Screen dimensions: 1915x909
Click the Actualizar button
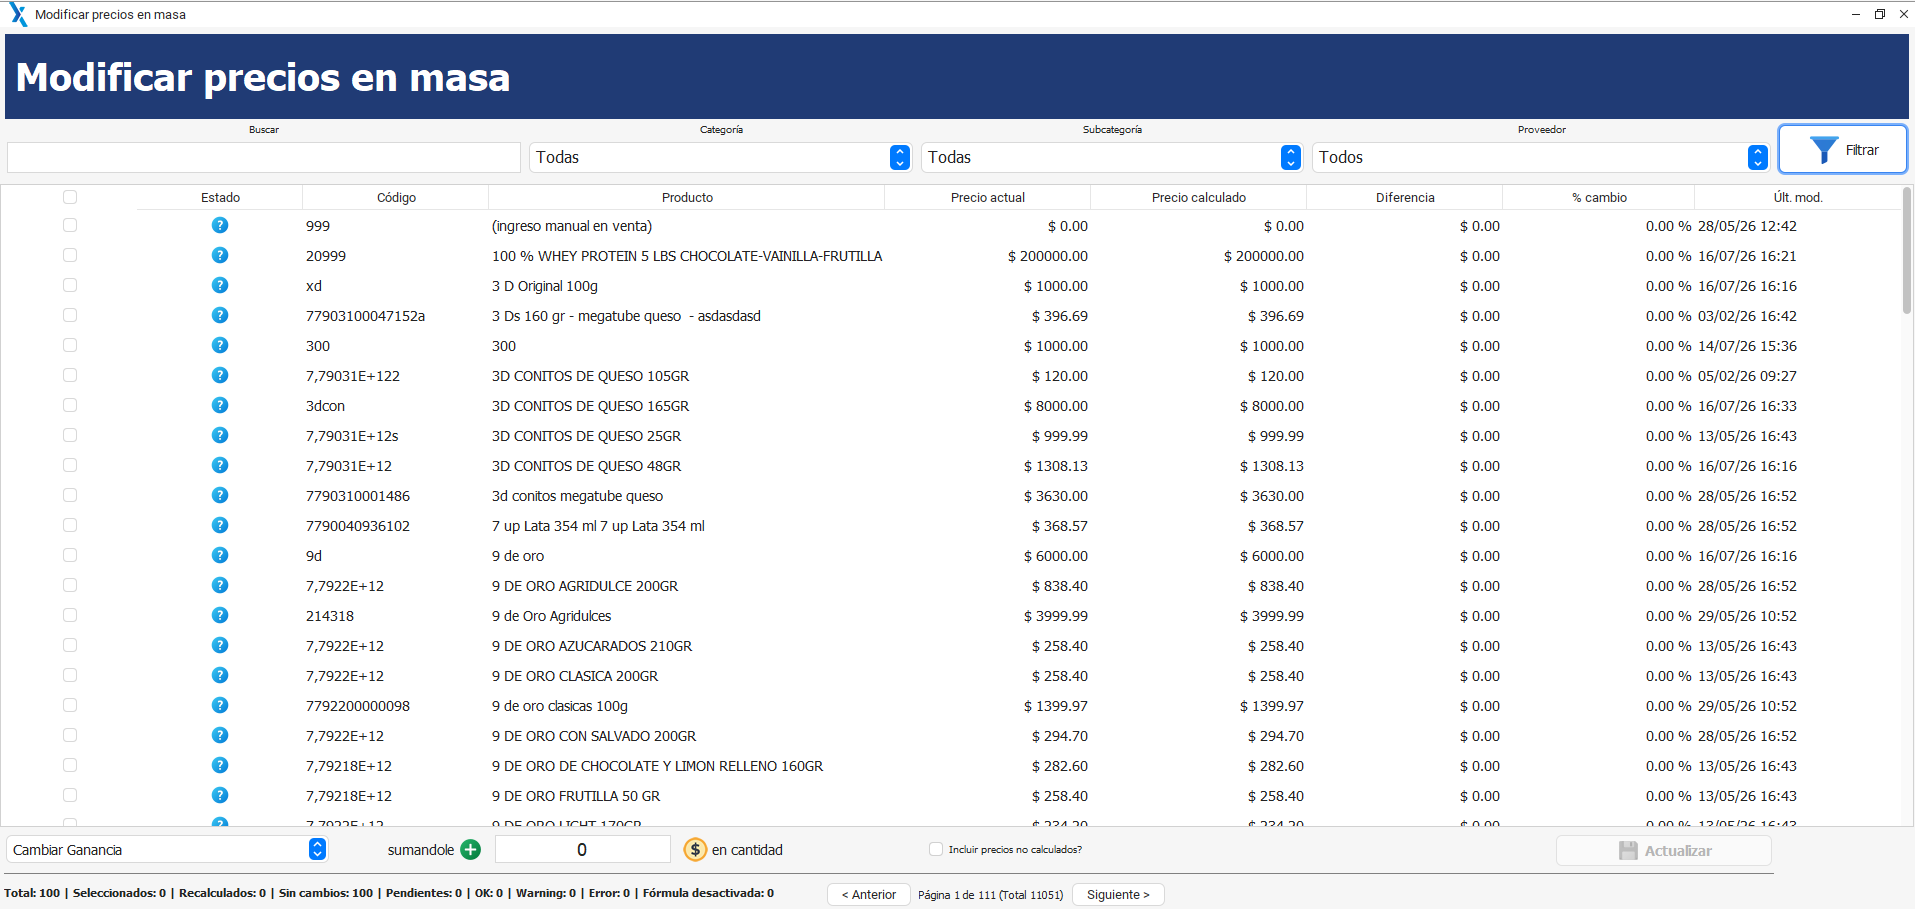pyautogui.click(x=1664, y=851)
